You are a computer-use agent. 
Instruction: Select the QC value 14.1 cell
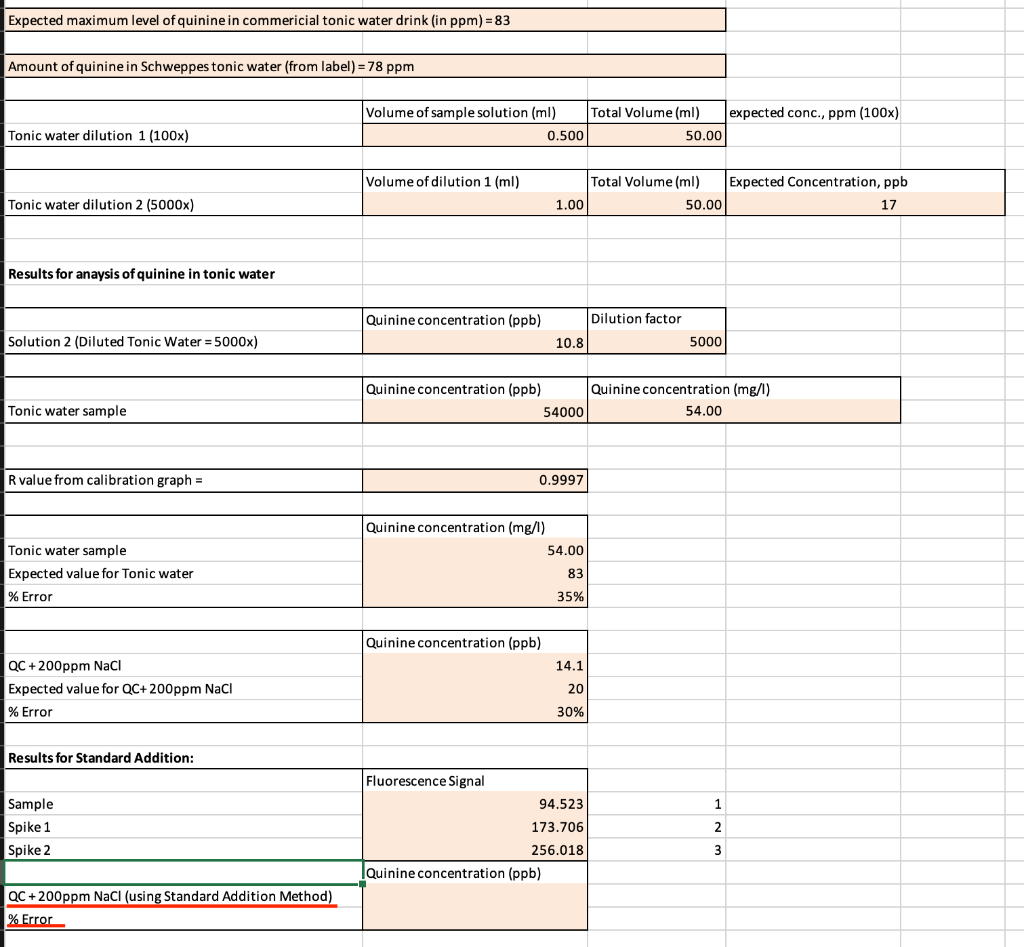[475, 666]
